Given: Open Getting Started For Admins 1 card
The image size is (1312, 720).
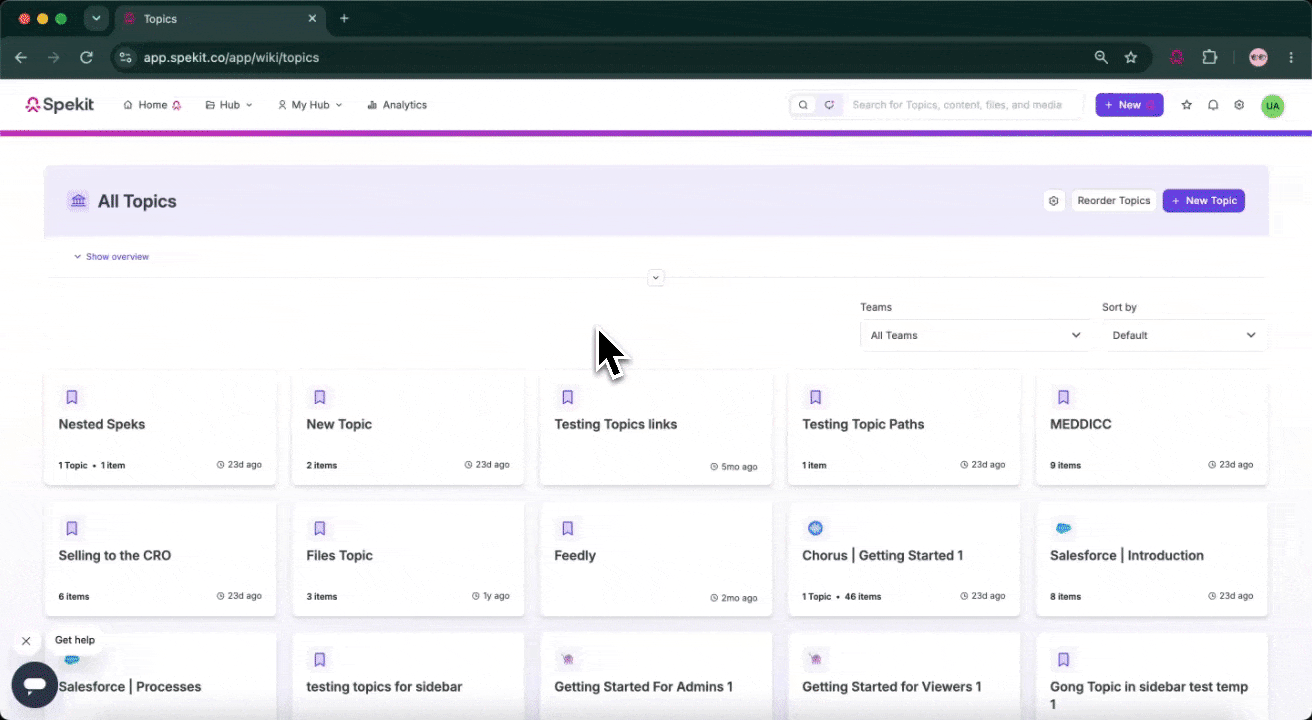Looking at the screenshot, I should (x=656, y=676).
